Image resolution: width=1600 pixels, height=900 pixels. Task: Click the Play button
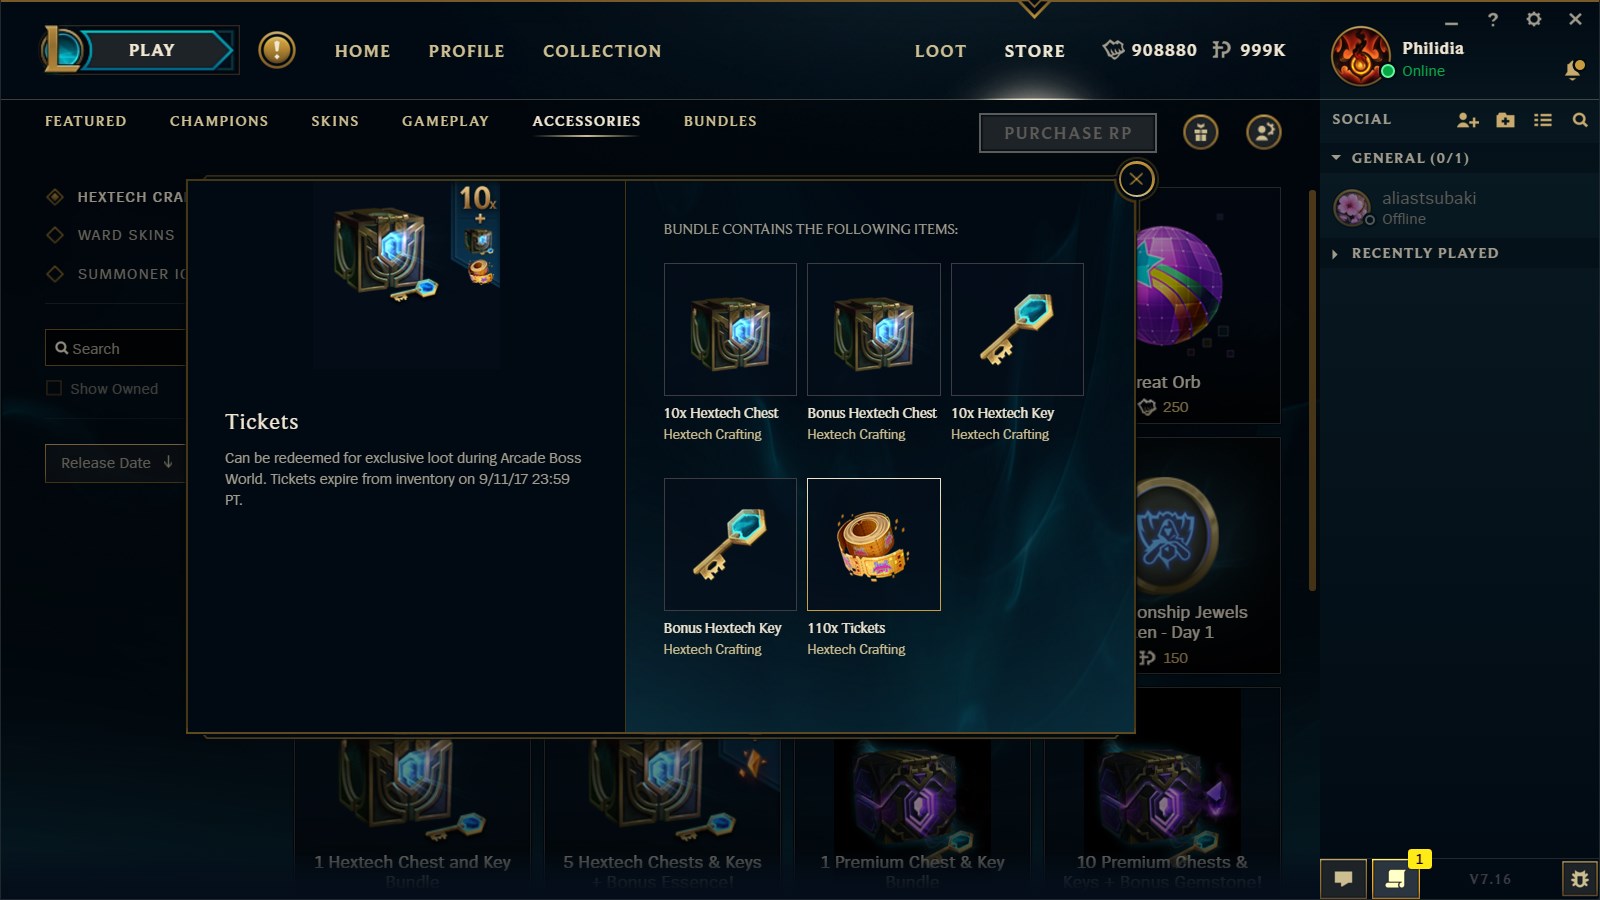click(152, 50)
